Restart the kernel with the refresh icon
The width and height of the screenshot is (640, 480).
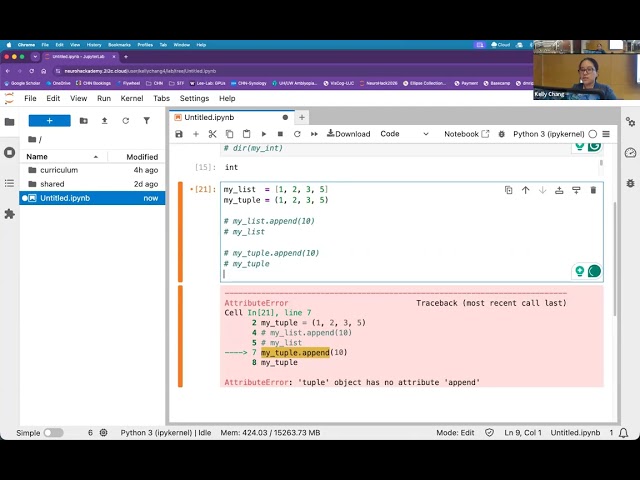(x=297, y=134)
